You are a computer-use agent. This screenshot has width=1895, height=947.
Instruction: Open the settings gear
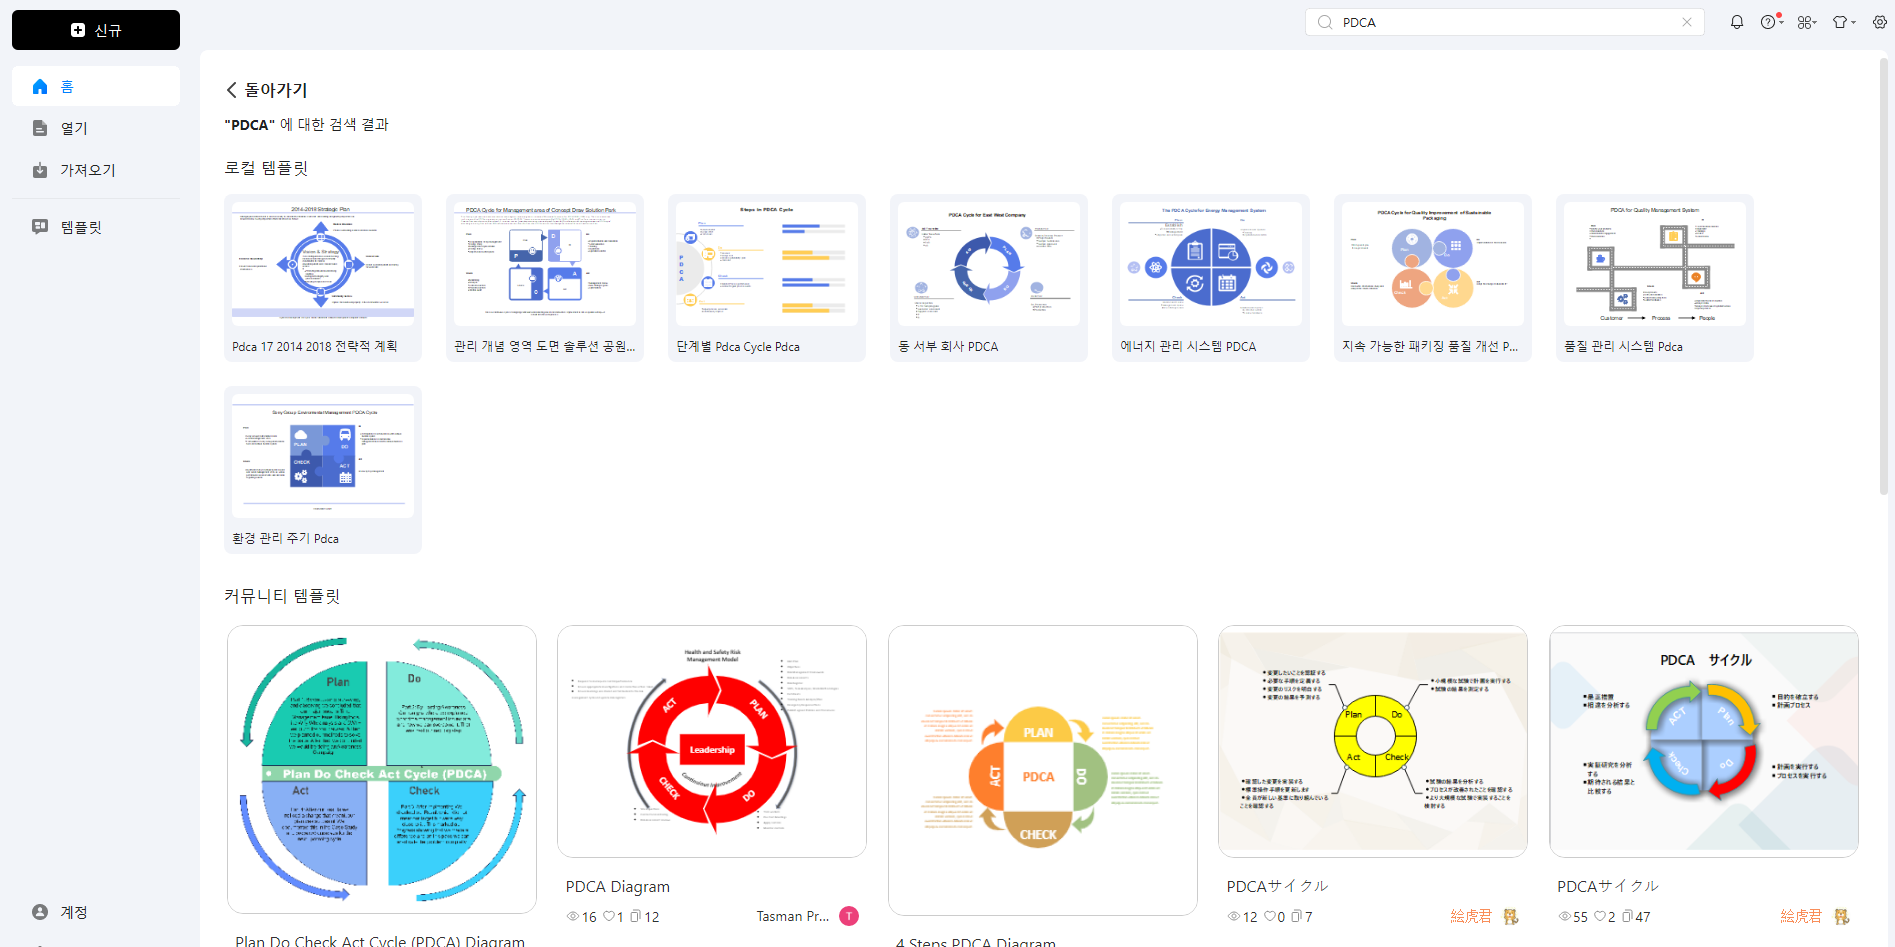[x=1880, y=22]
